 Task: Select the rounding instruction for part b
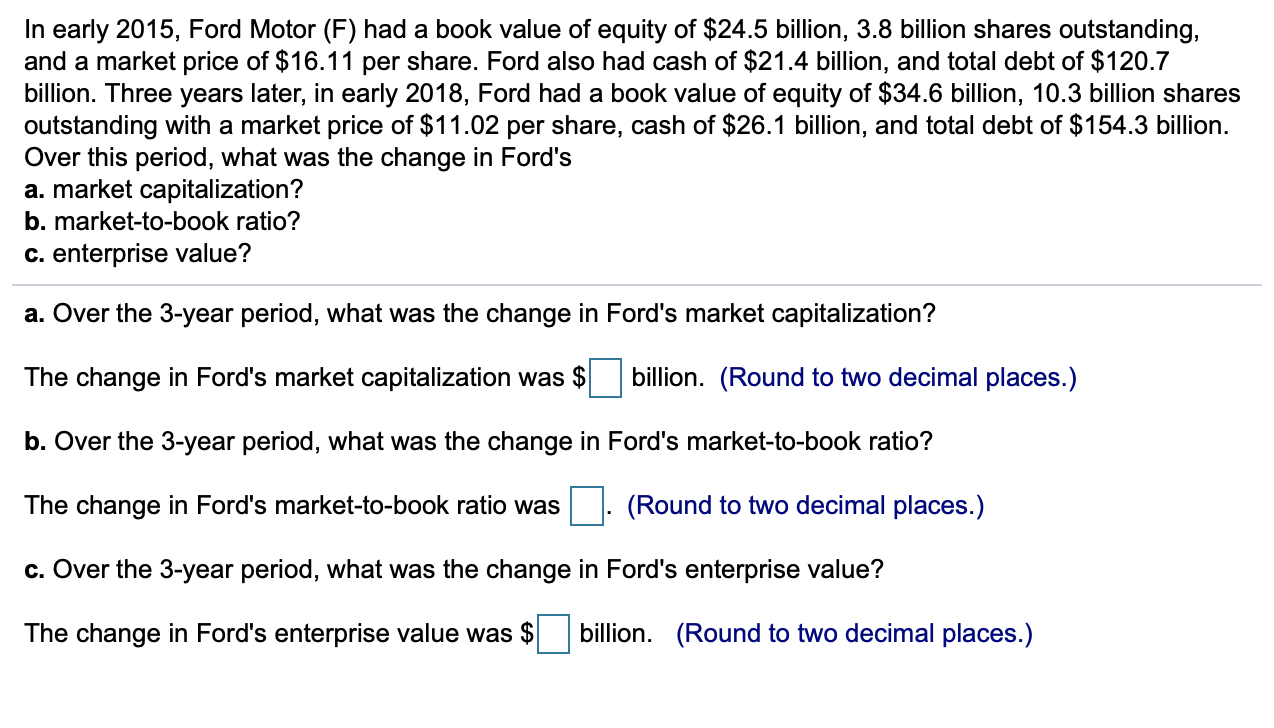(x=805, y=505)
